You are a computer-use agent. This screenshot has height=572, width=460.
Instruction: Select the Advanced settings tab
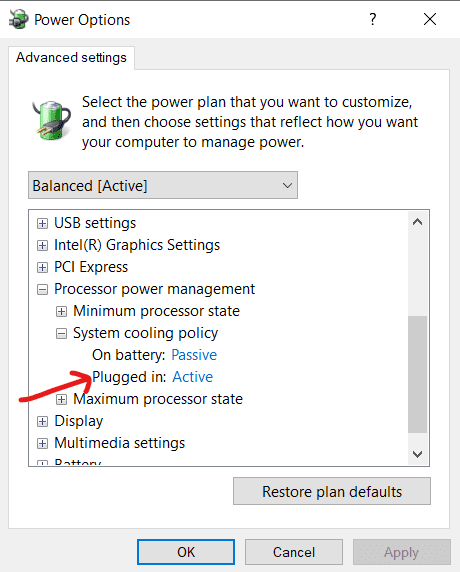point(71,58)
